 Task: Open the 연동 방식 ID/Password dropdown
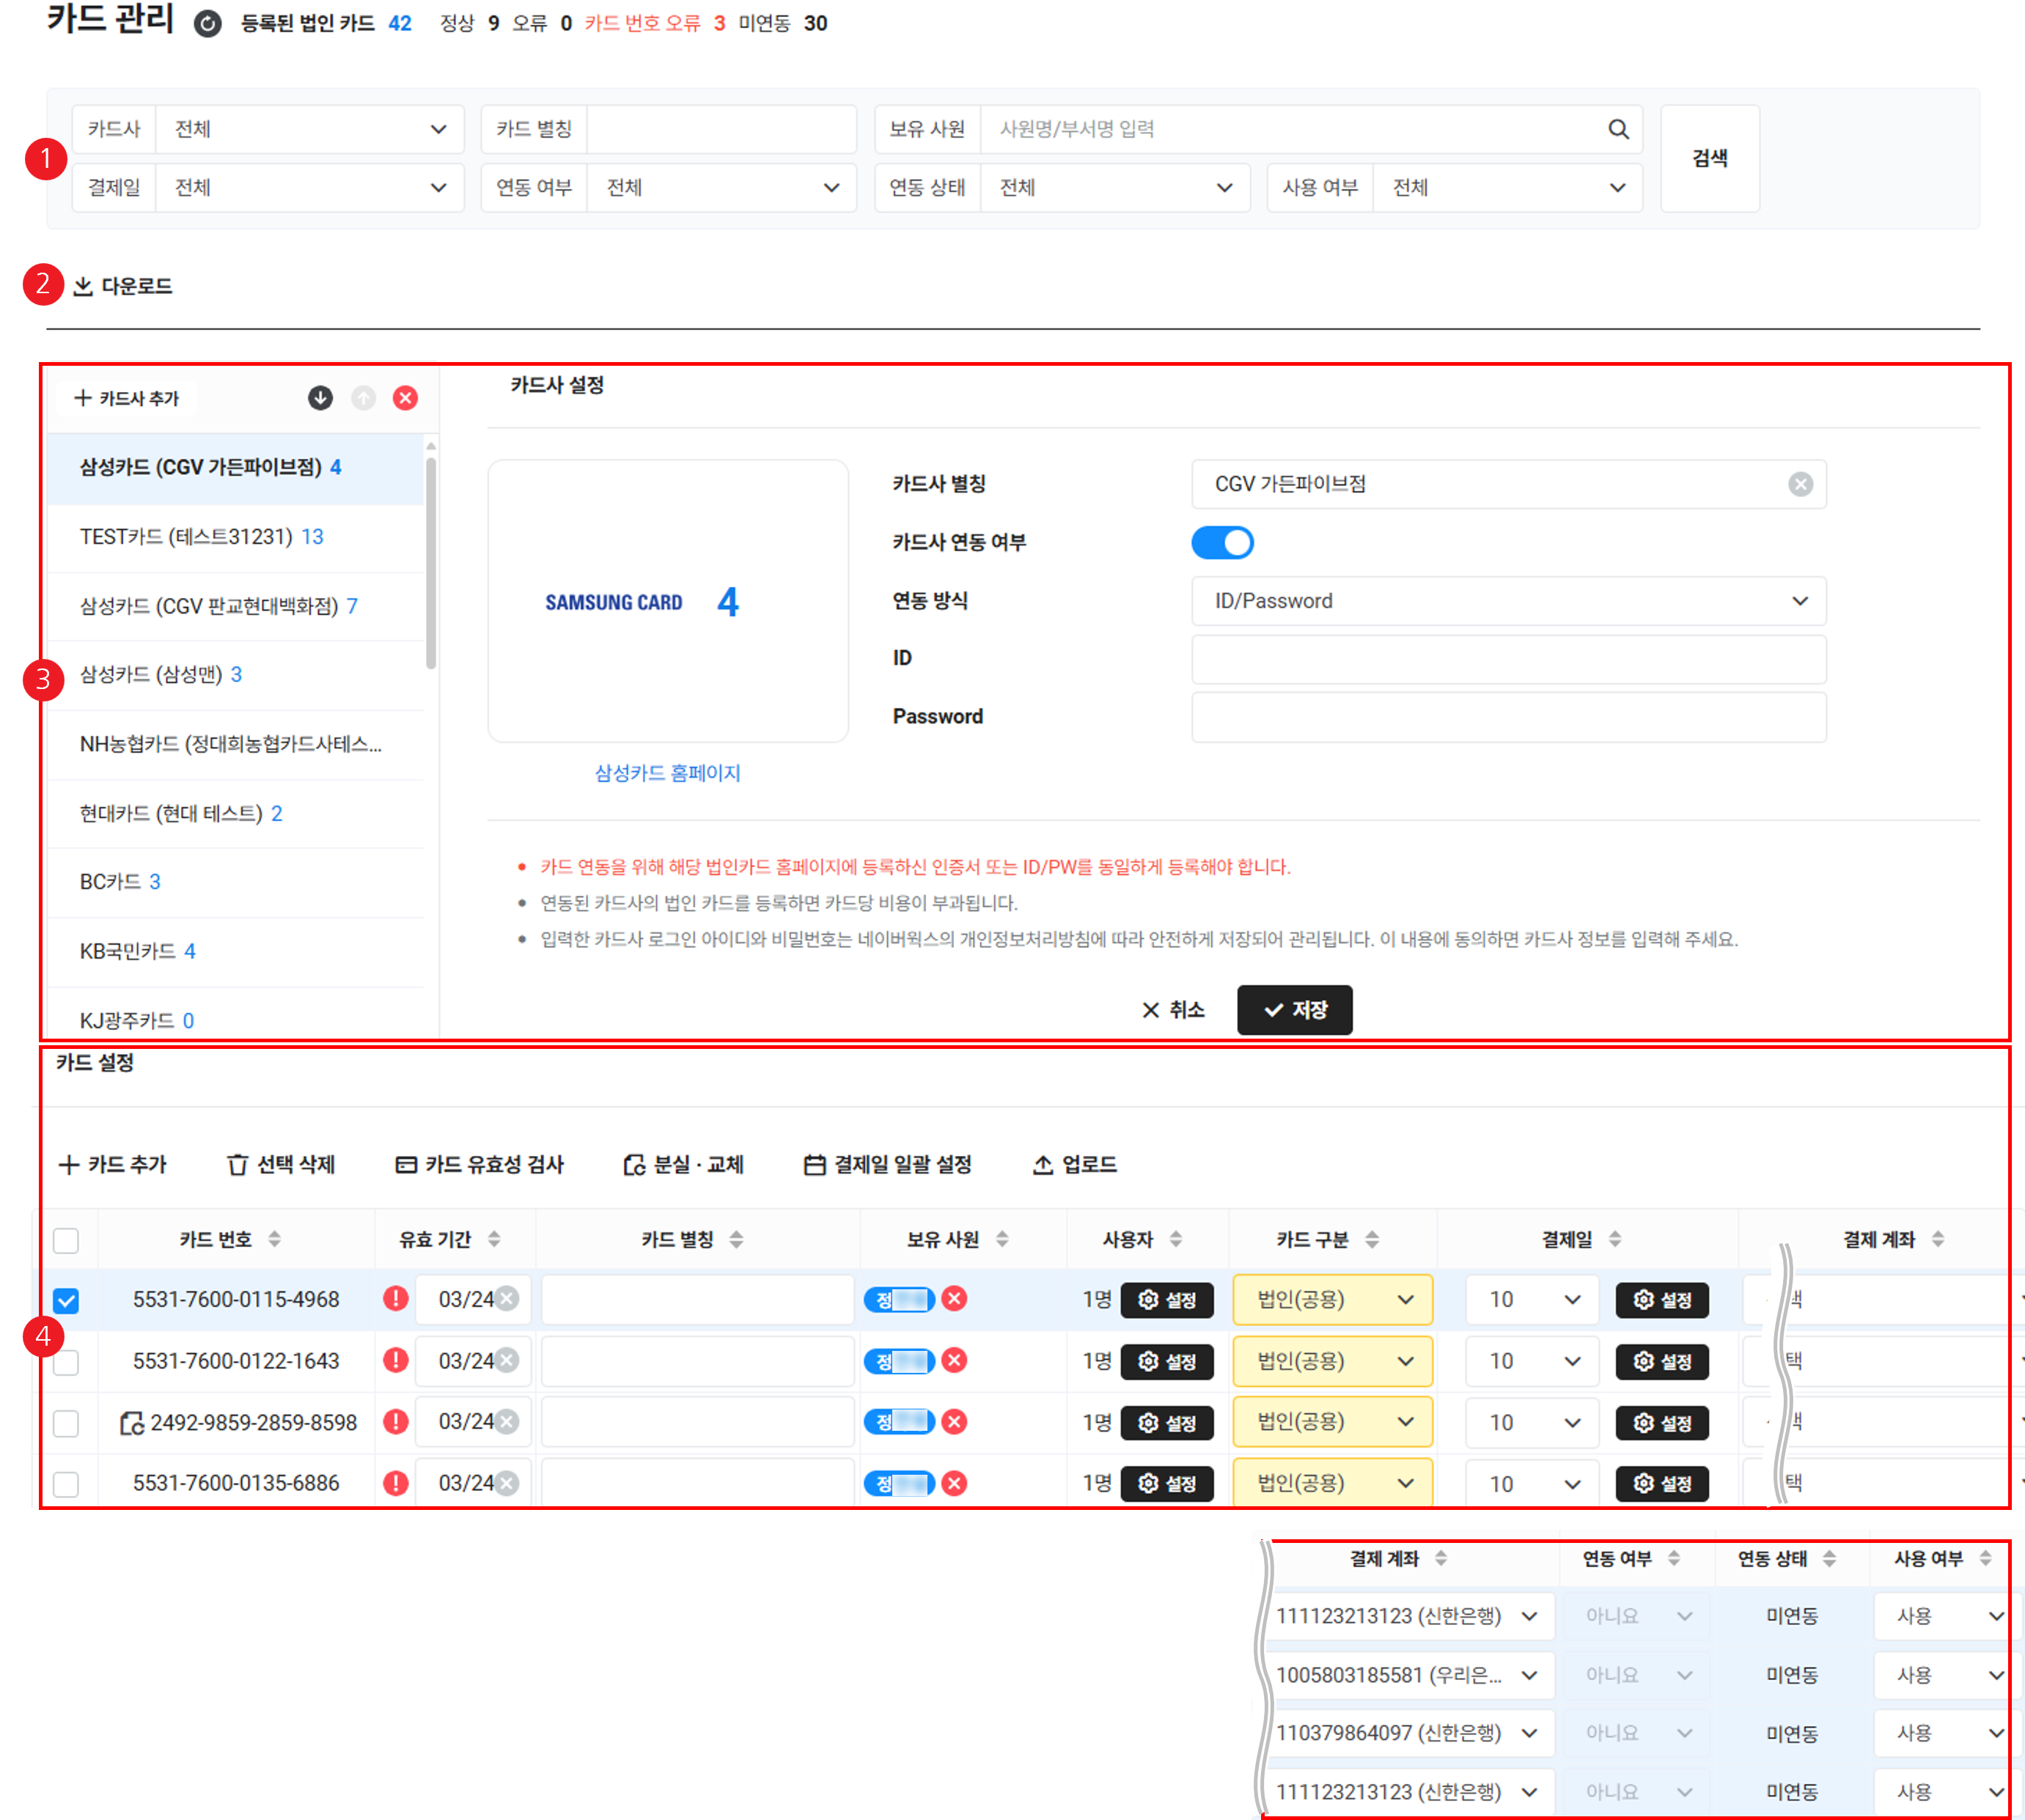tap(1508, 601)
